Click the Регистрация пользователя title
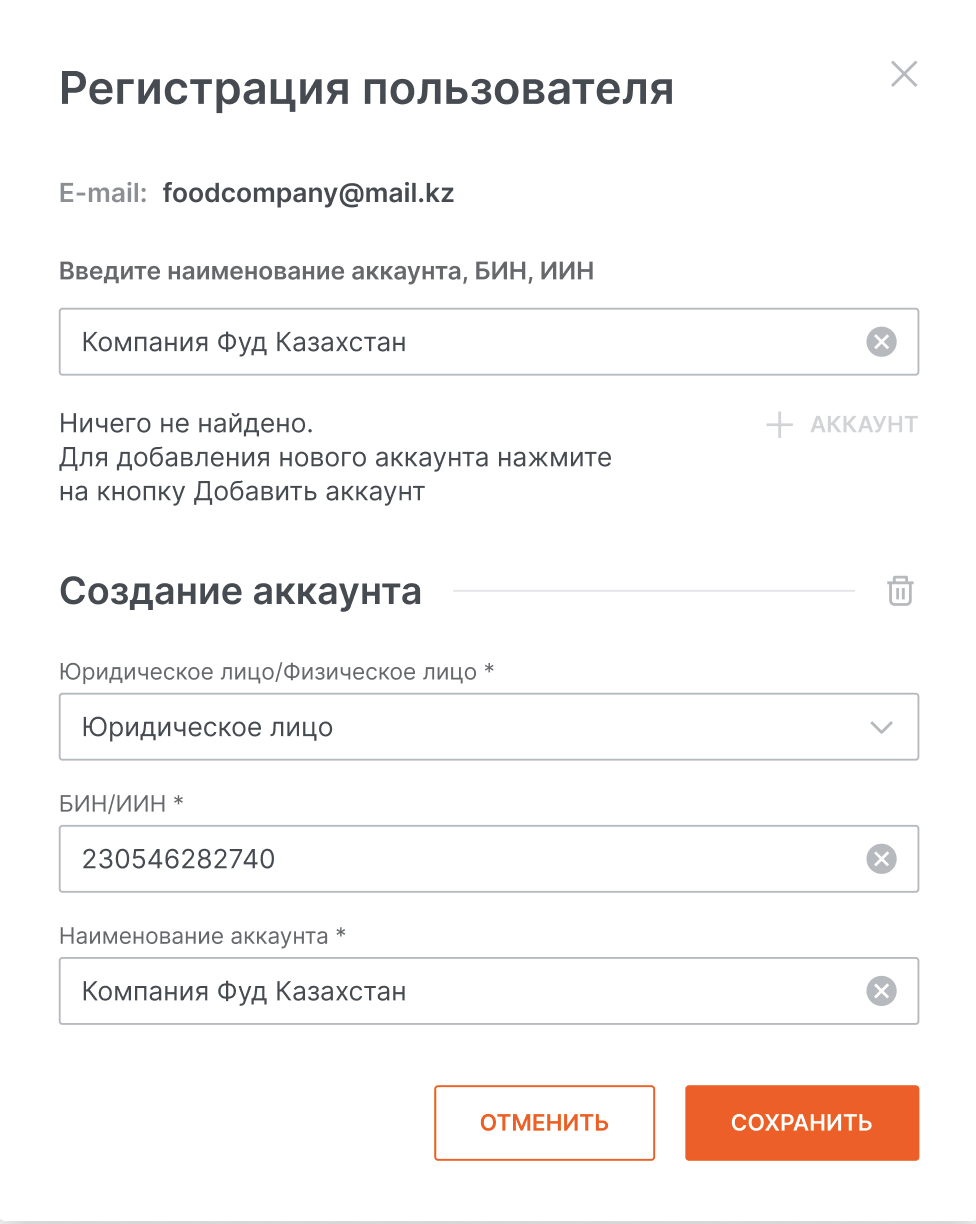The height and width of the screenshot is (1224, 976). 366,89
